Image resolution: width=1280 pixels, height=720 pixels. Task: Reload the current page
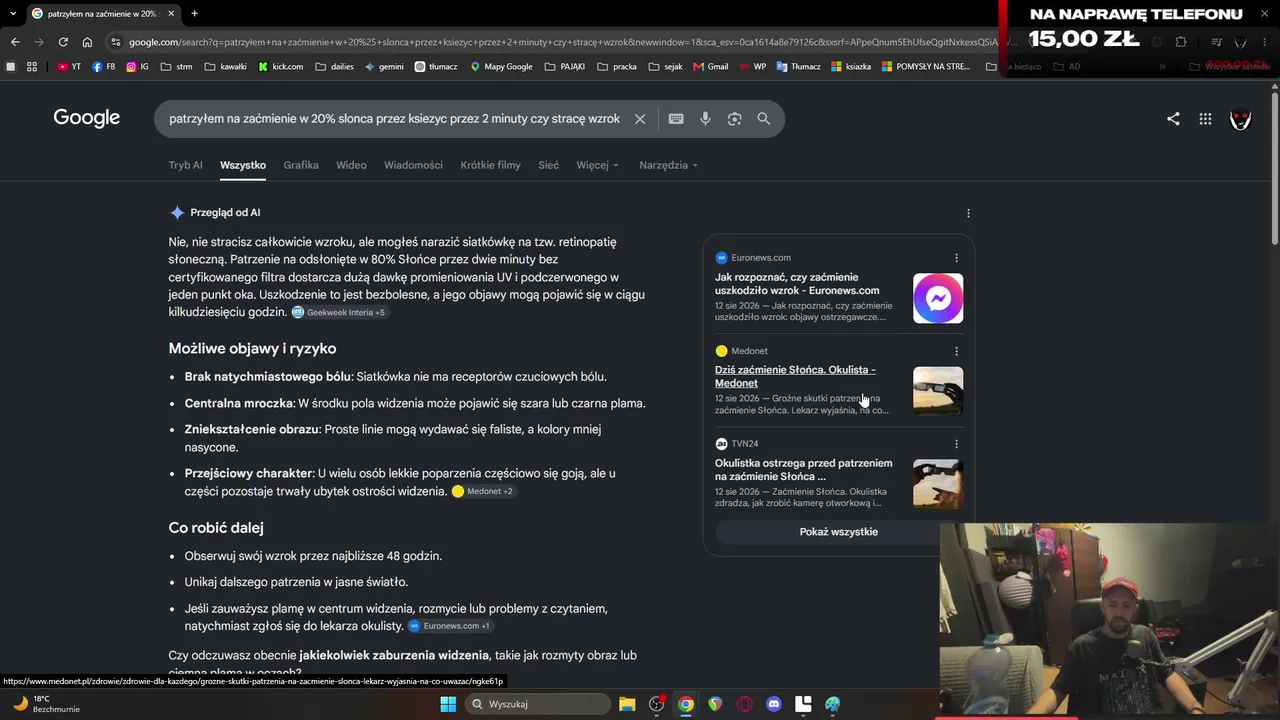point(63,42)
